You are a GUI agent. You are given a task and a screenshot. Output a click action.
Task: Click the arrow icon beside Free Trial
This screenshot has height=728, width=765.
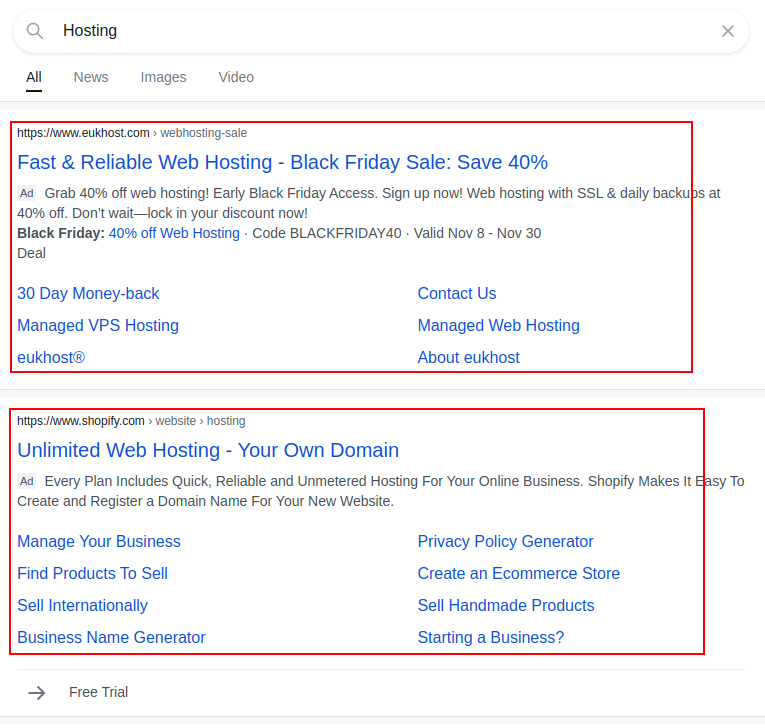(37, 692)
